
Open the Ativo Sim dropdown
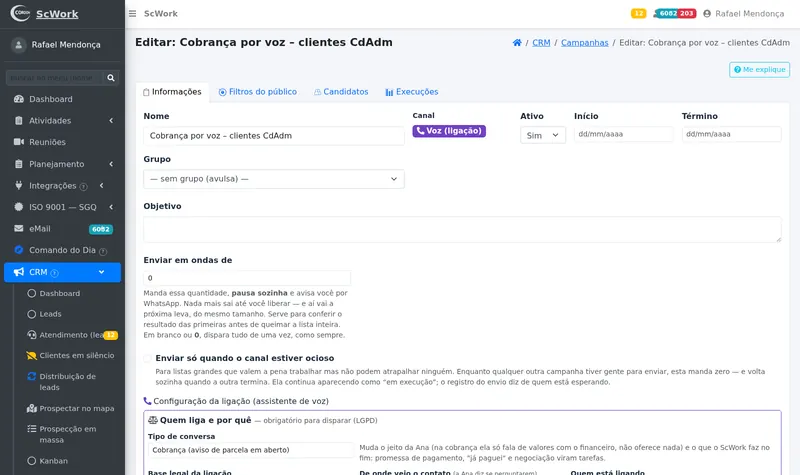tap(543, 135)
